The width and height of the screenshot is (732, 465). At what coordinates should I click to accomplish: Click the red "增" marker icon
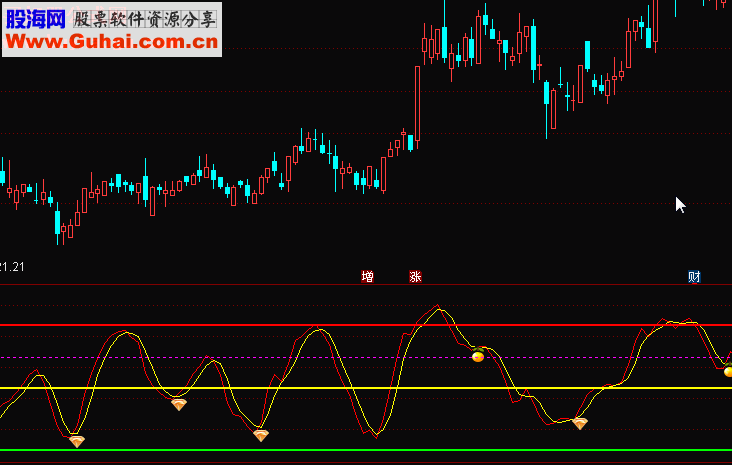click(x=367, y=277)
